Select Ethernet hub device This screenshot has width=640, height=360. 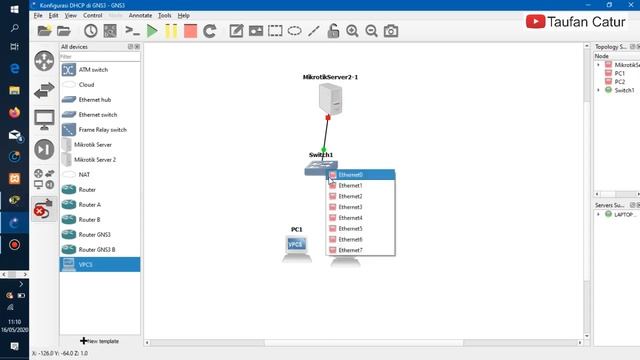coord(100,100)
